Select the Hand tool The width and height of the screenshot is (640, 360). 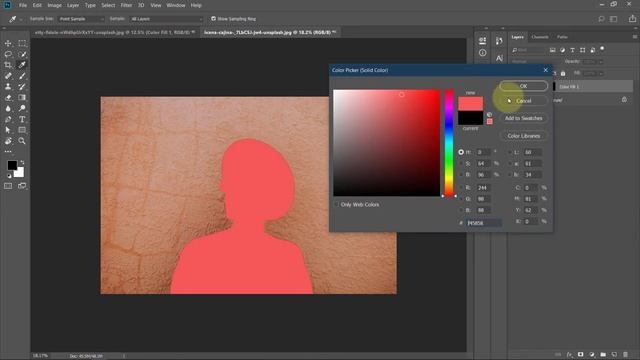[x=8, y=141]
